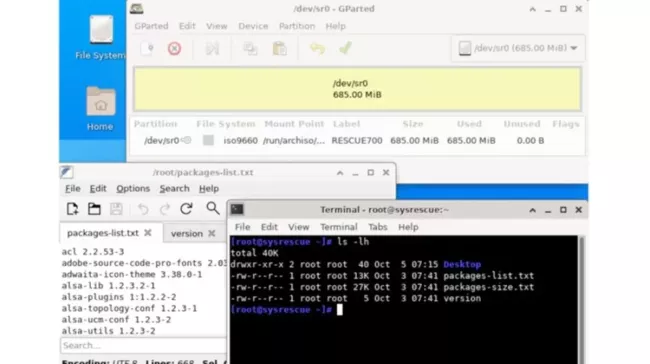The width and height of the screenshot is (650, 364).
Task: Click the red delete partition icon
Action: [x=175, y=49]
